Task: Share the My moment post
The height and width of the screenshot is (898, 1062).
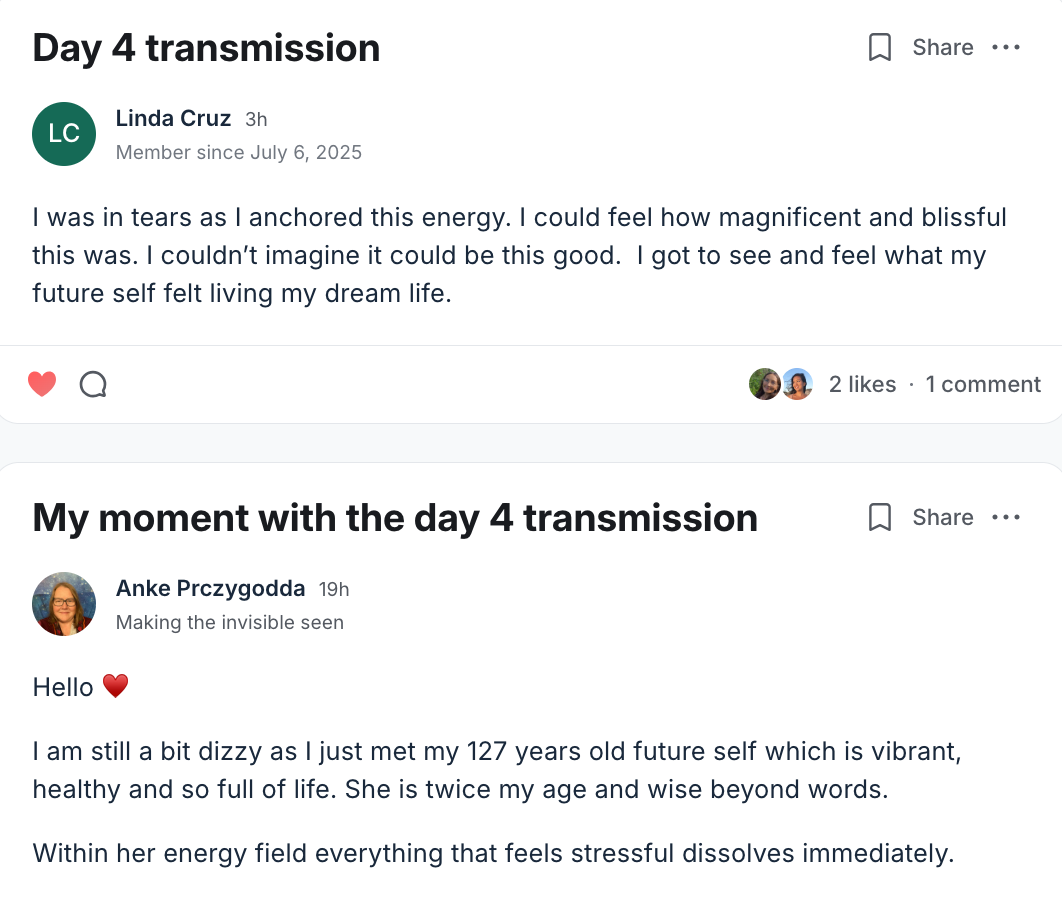Action: (942, 518)
